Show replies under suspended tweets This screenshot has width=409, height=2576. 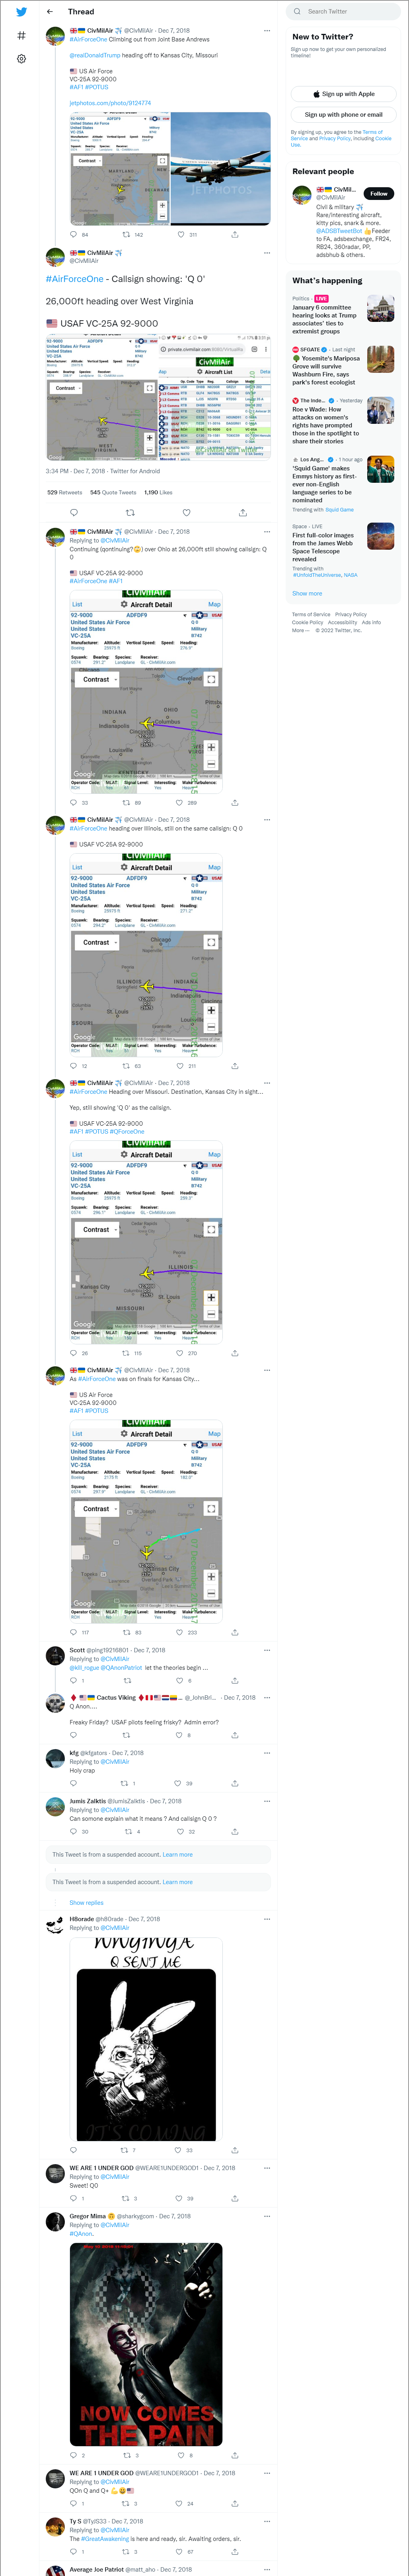pos(86,1903)
